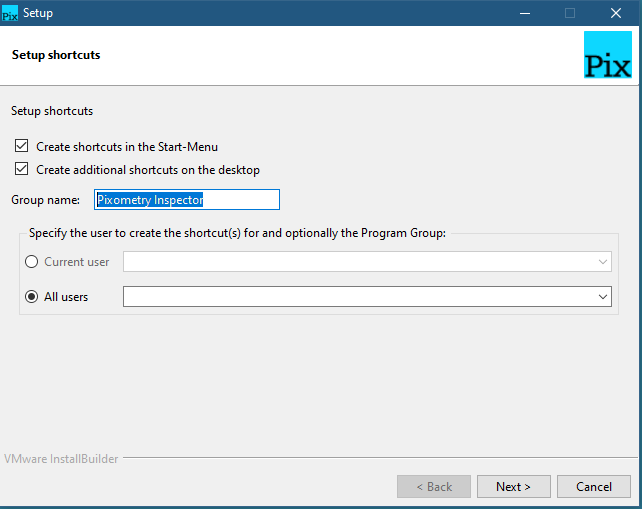642x509 pixels.
Task: Click the disabled maximize window icon
Action: [x=570, y=13]
